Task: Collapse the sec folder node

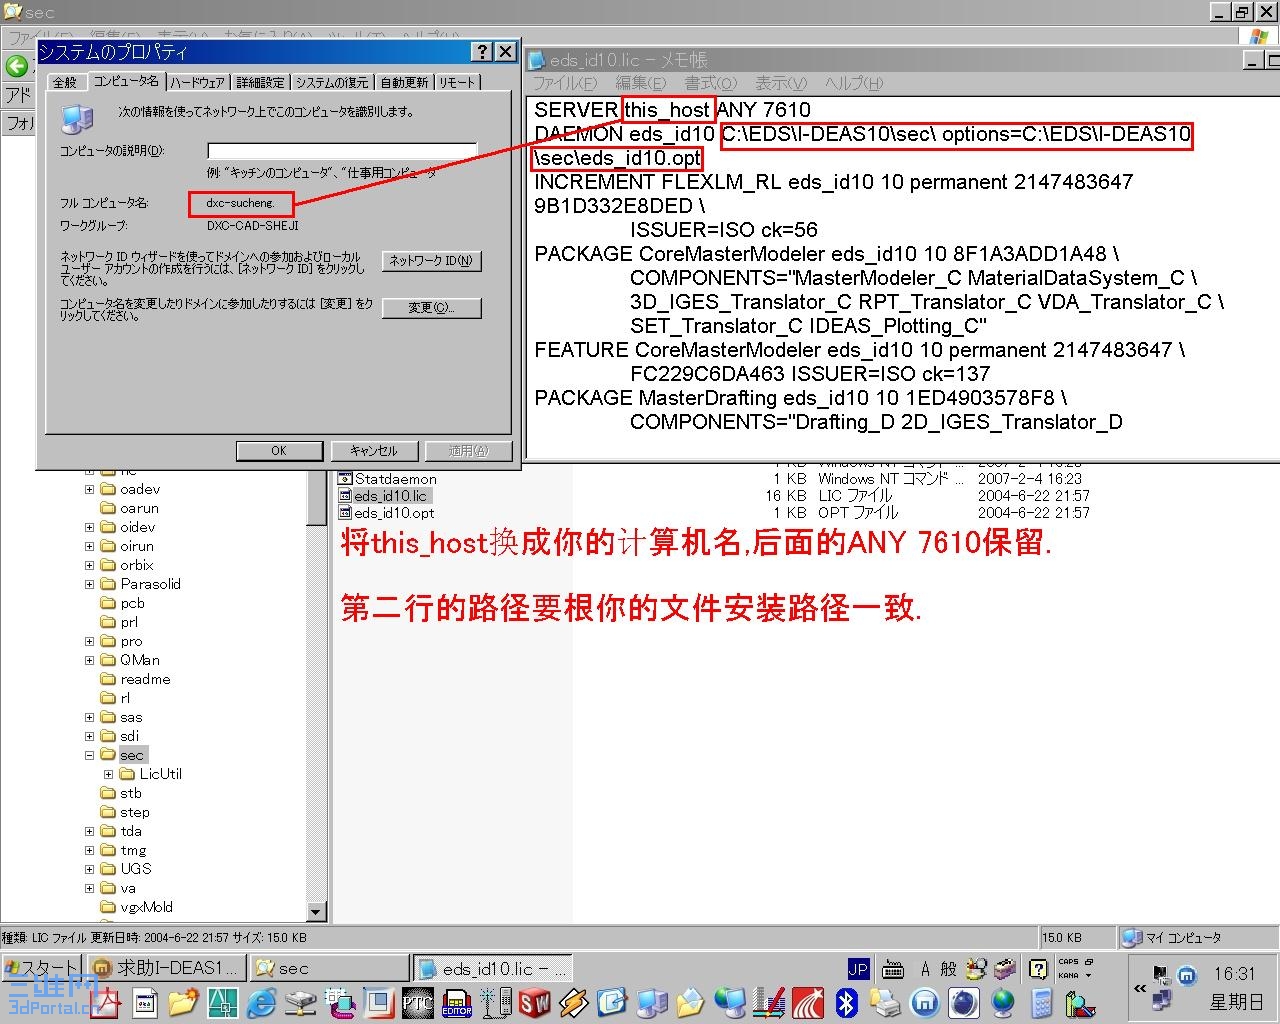Action: pyautogui.click(x=89, y=756)
